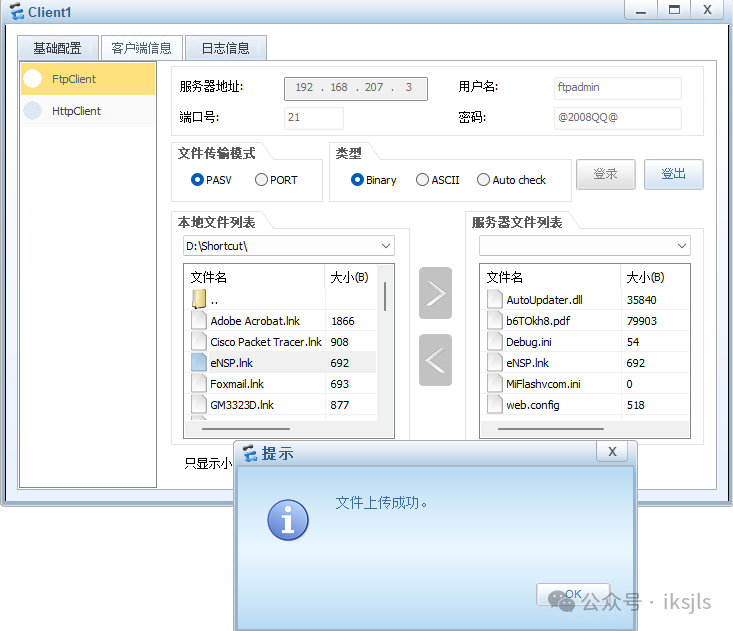The image size is (733, 631).
Task: Click the download left-arrow transfer button
Action: (435, 360)
